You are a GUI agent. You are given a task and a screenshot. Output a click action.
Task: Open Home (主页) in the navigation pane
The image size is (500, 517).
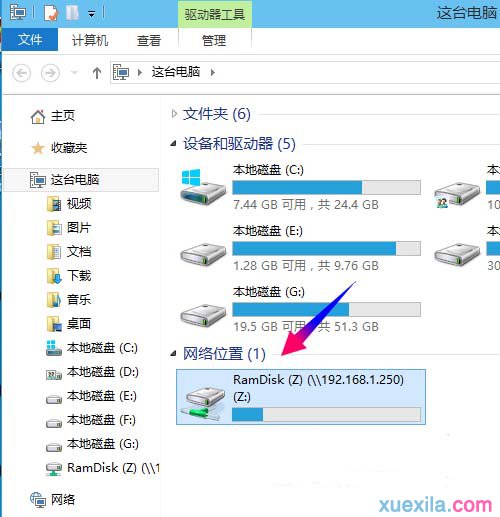[53, 116]
